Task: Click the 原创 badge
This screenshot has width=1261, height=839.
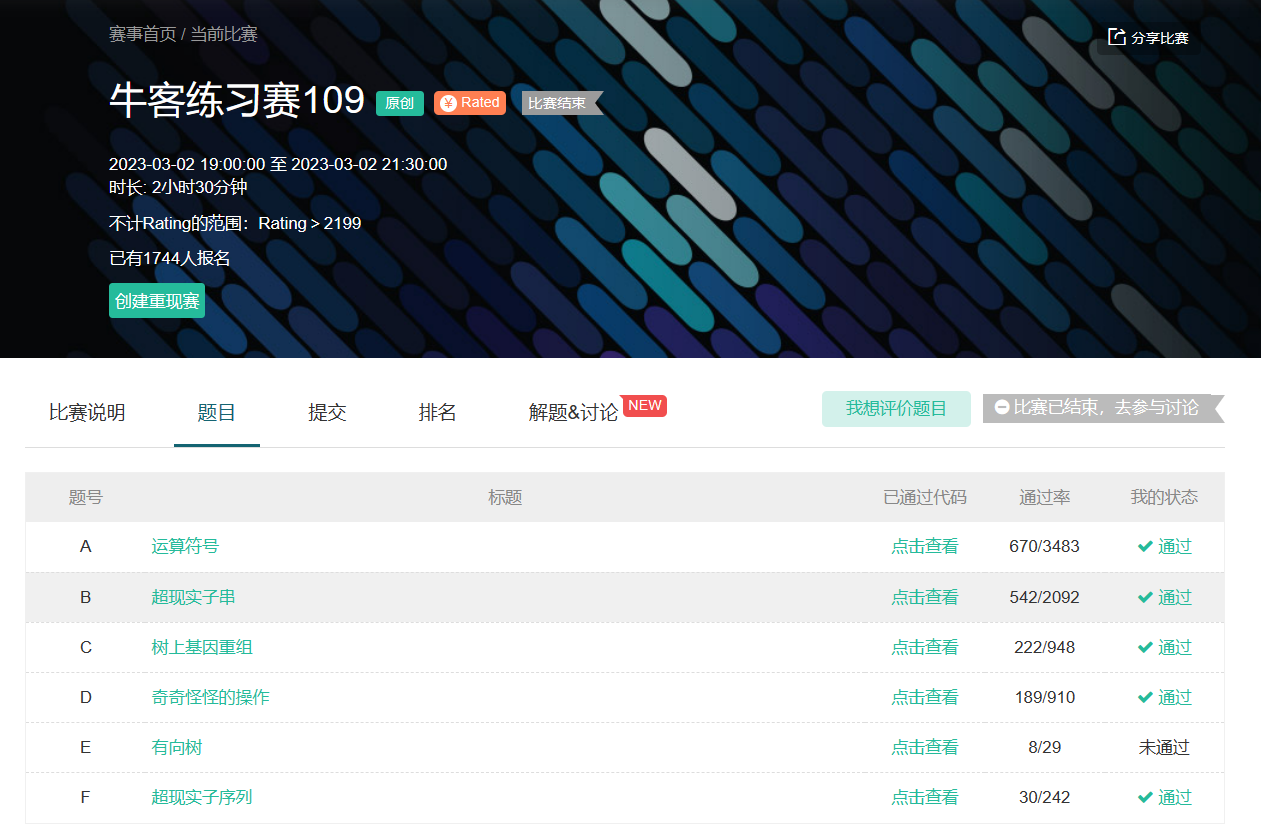Action: pyautogui.click(x=400, y=103)
